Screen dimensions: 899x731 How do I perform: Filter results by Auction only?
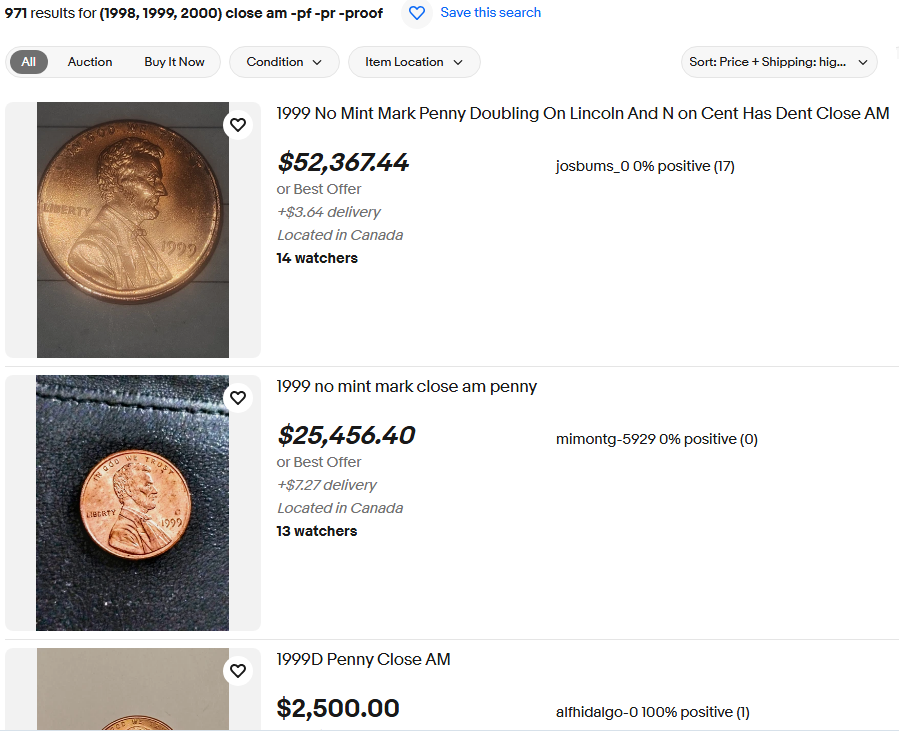point(90,62)
